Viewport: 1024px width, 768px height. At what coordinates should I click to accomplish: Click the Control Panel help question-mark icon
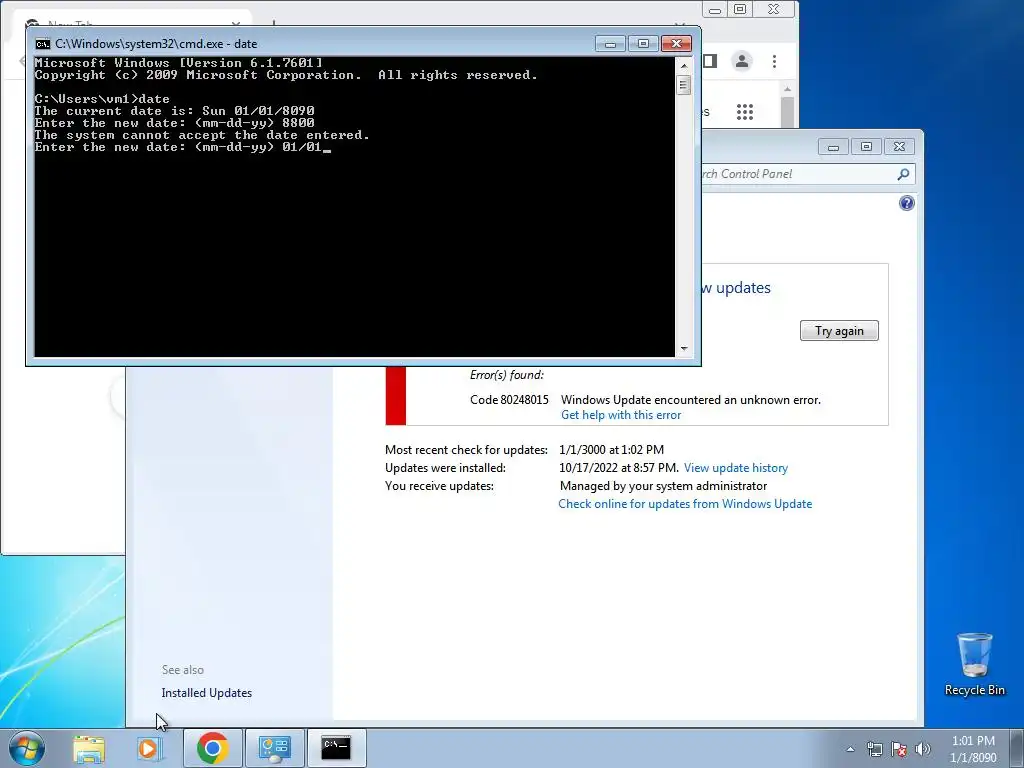coord(906,203)
